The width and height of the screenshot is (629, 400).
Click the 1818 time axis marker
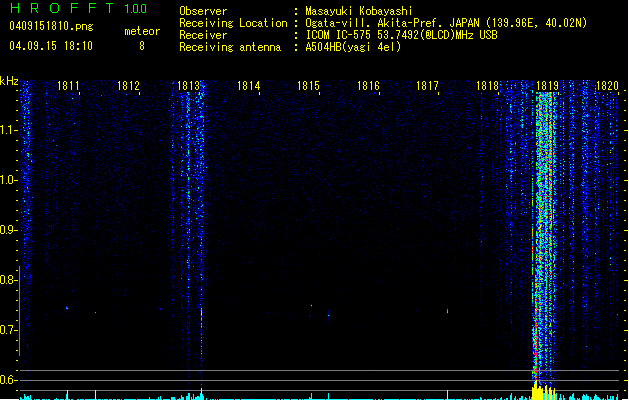[487, 86]
